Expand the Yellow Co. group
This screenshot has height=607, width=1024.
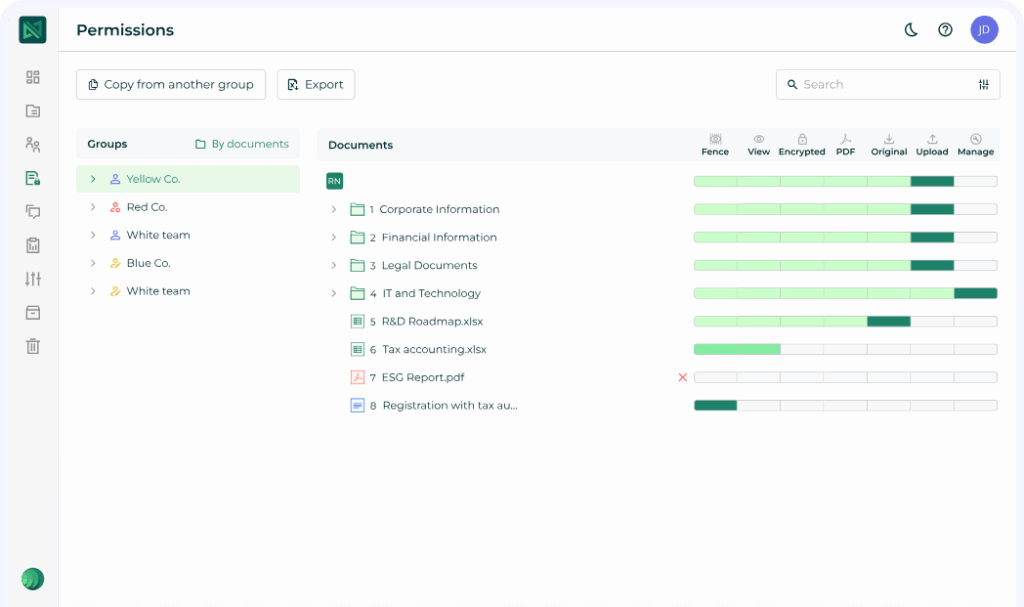(95, 178)
